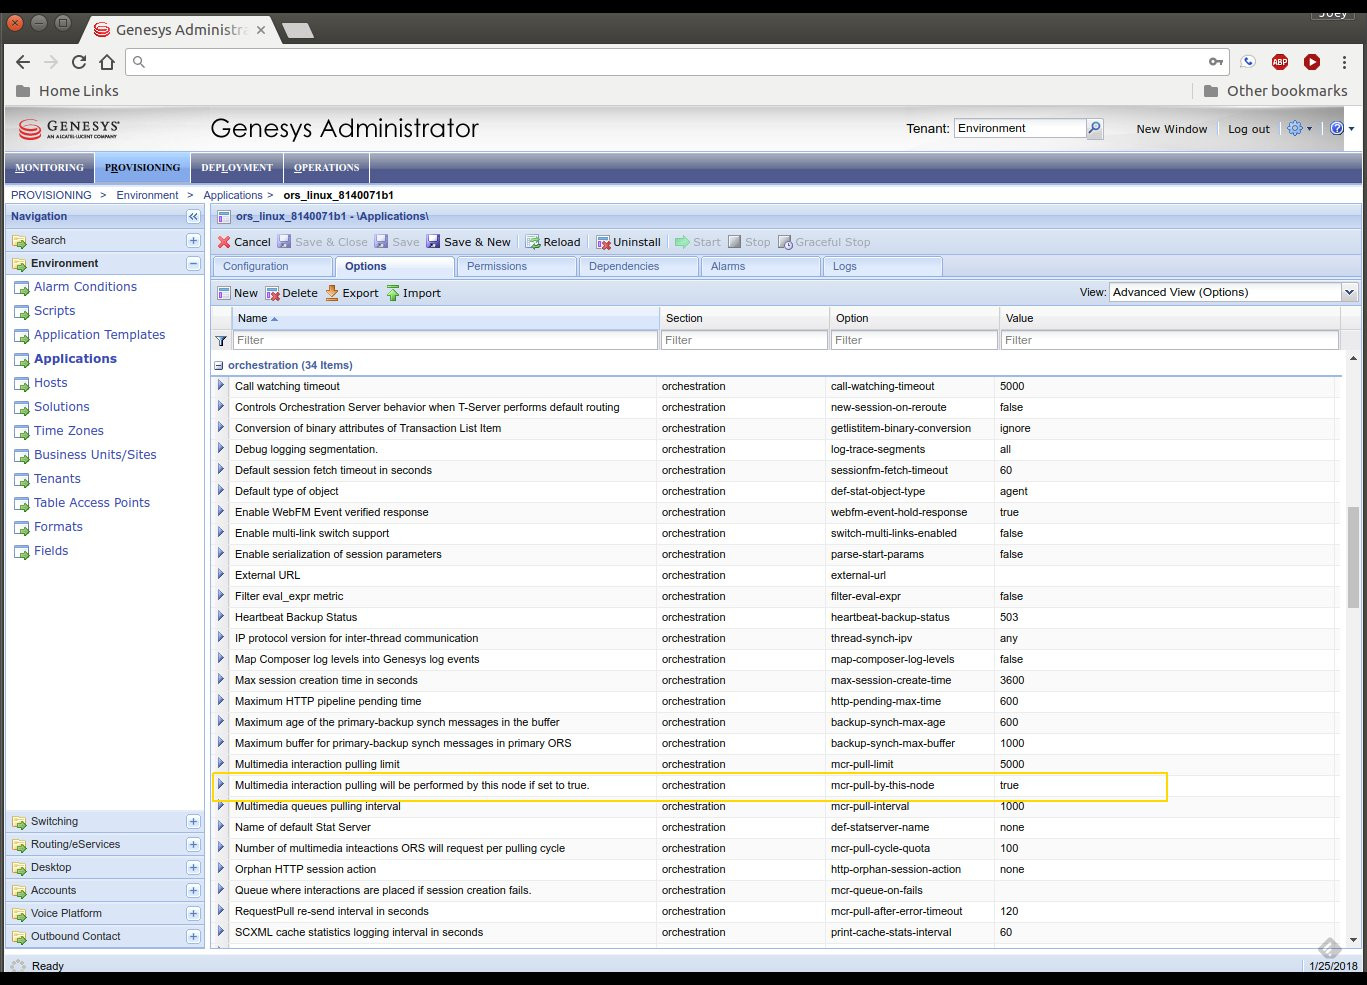
Task: Open the Monitoring main tab
Action: (x=49, y=167)
